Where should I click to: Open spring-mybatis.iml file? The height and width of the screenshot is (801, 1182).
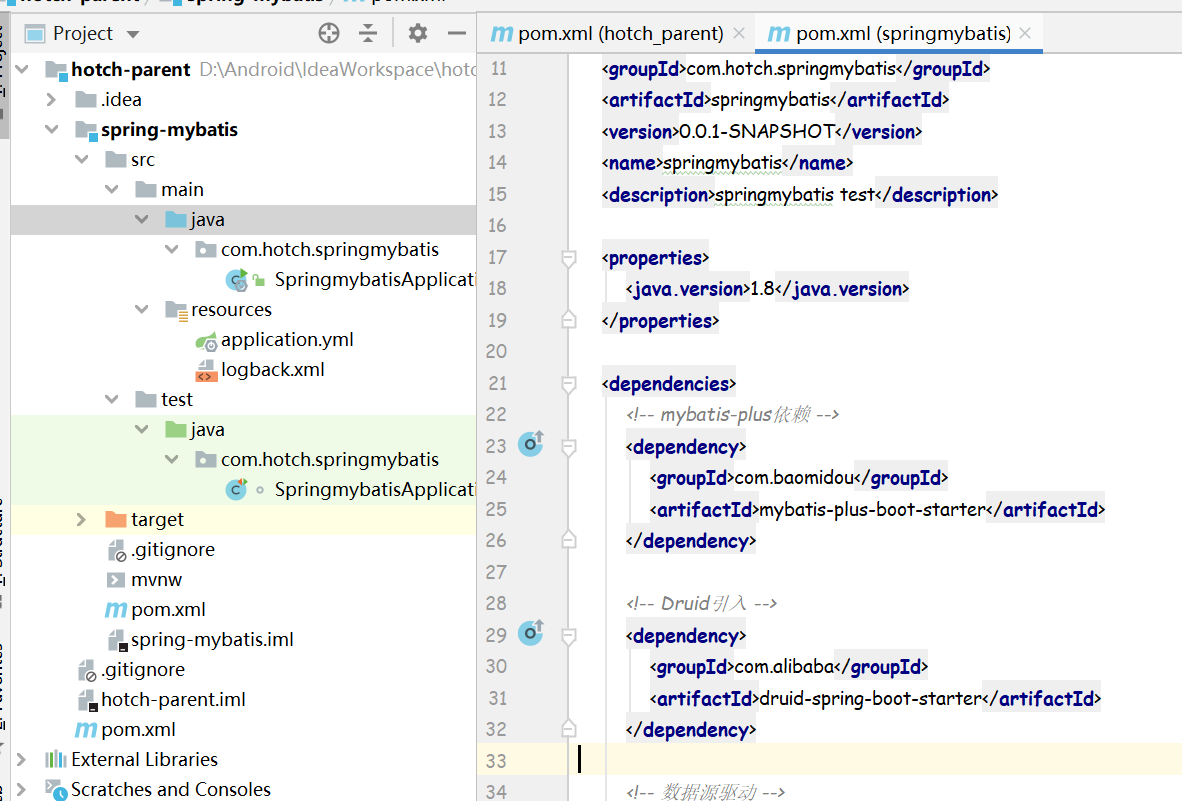[x=212, y=640]
